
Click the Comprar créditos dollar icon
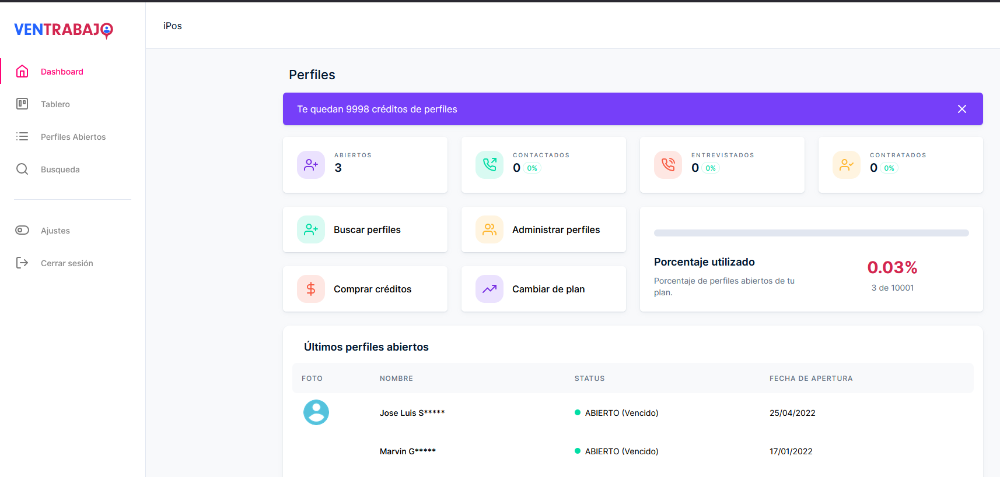point(311,289)
